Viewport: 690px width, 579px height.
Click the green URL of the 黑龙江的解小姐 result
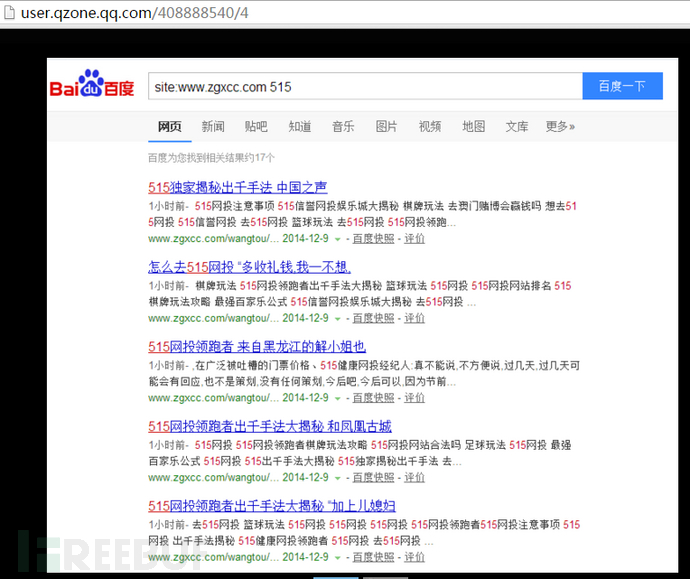pos(213,398)
